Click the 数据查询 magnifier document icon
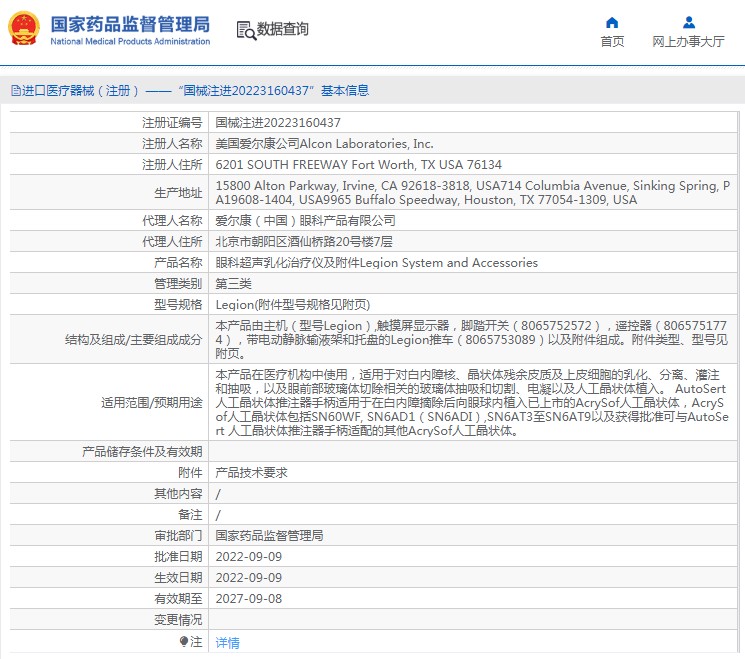The image size is (745, 659). [246, 30]
